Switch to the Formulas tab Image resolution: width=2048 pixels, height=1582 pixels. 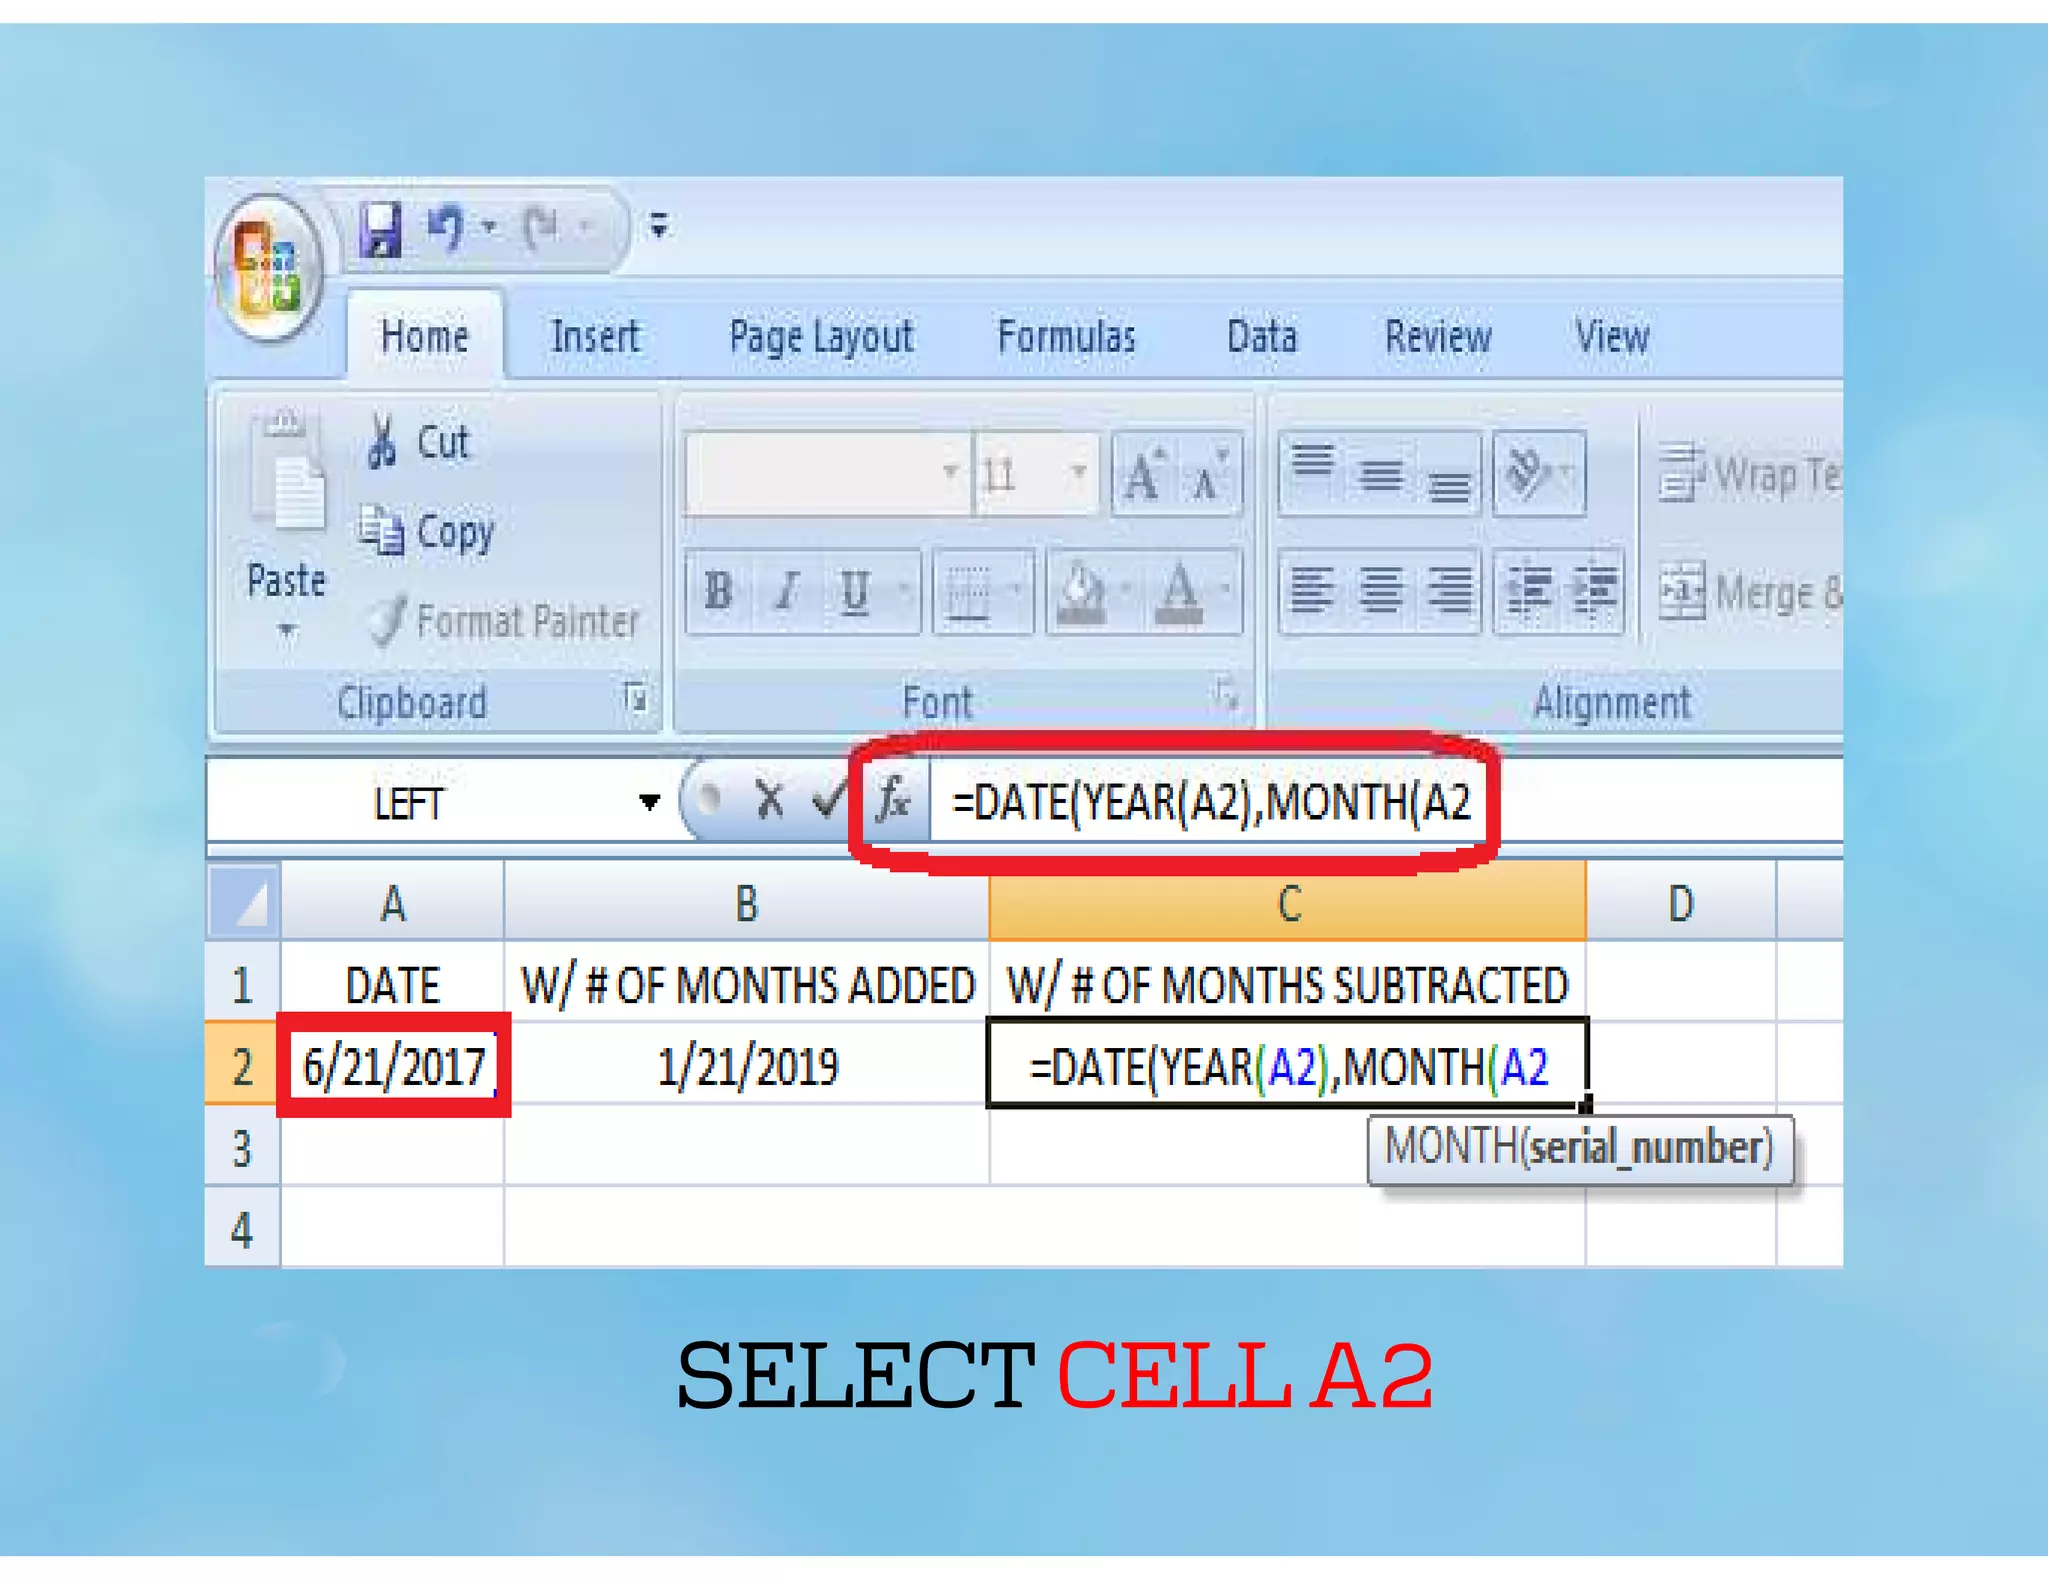(1066, 337)
